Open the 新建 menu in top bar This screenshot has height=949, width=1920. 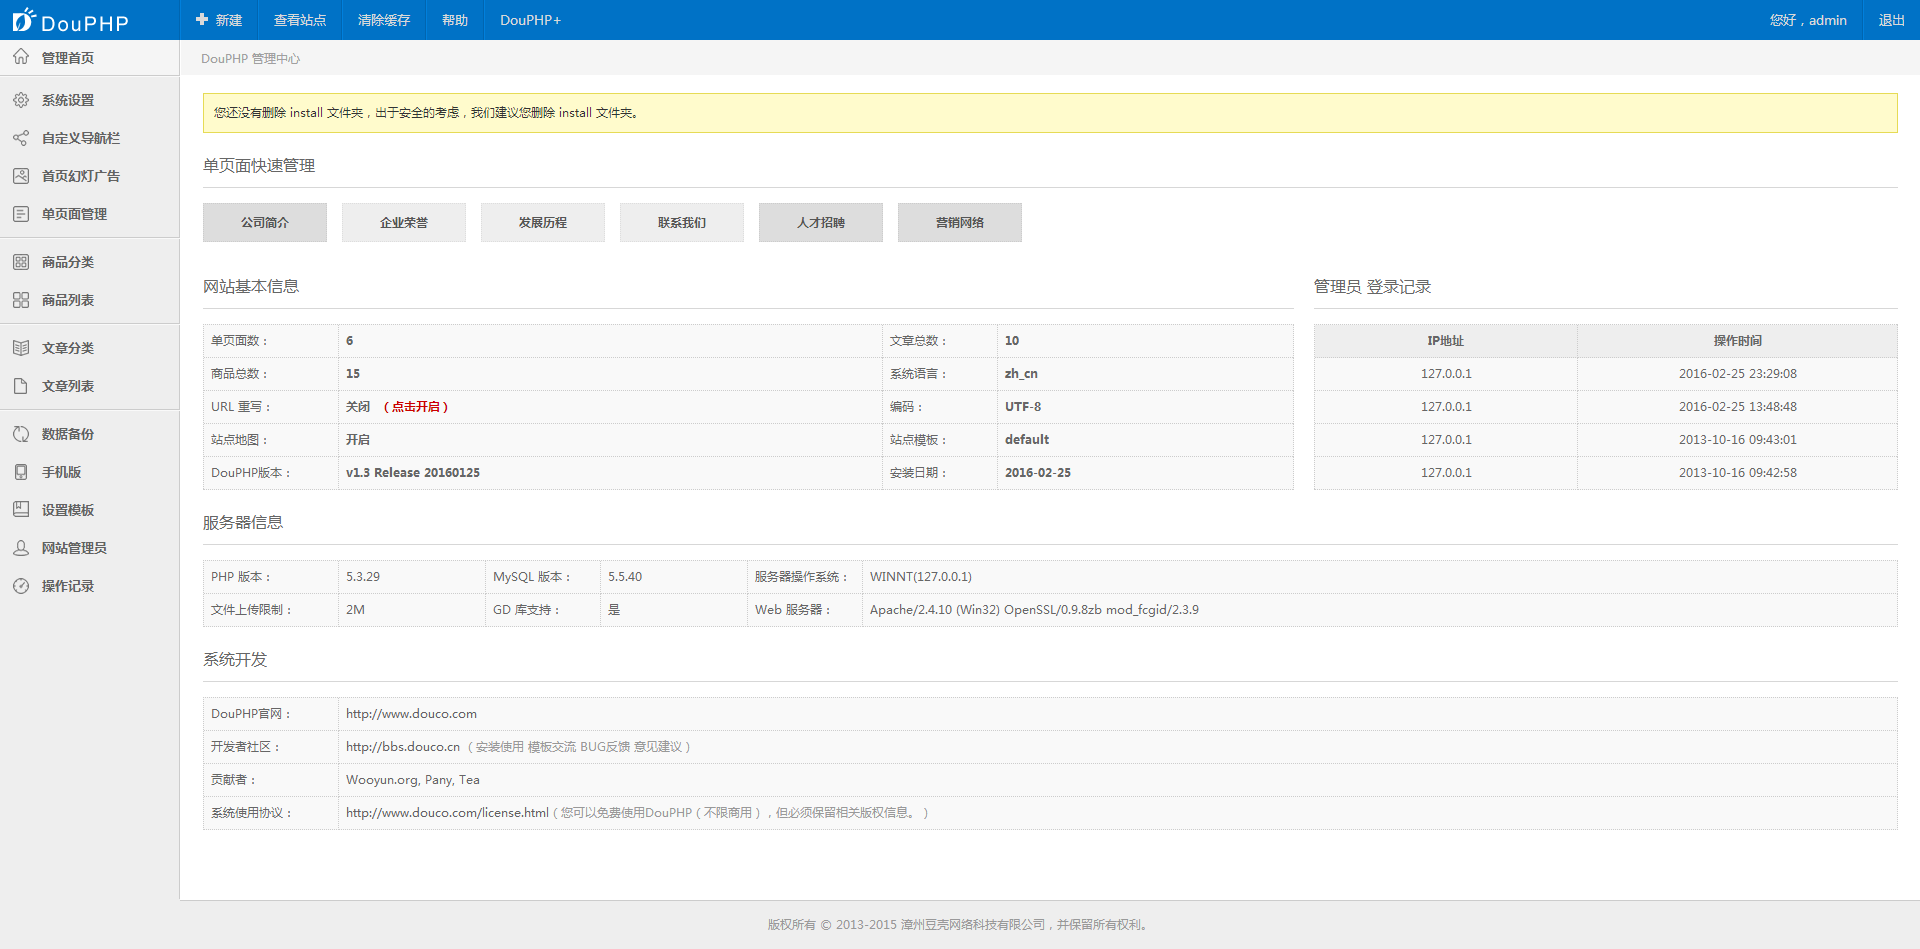(219, 20)
